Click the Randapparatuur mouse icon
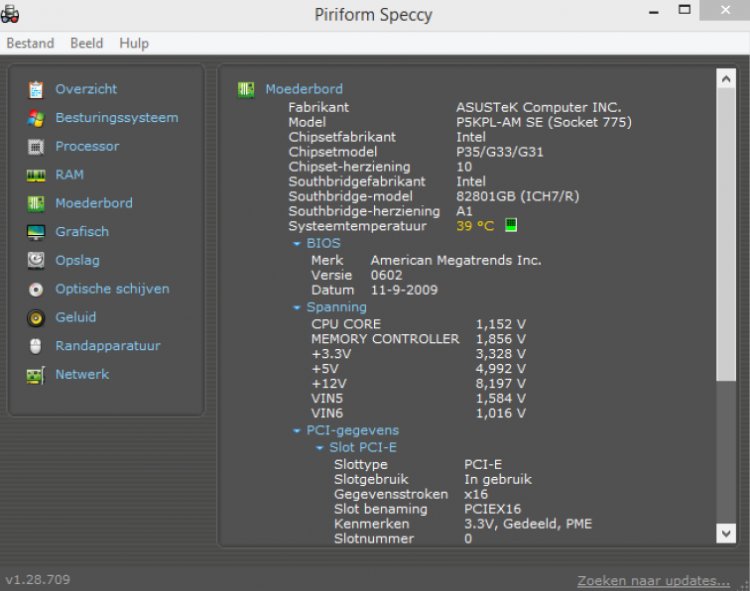 click(36, 346)
